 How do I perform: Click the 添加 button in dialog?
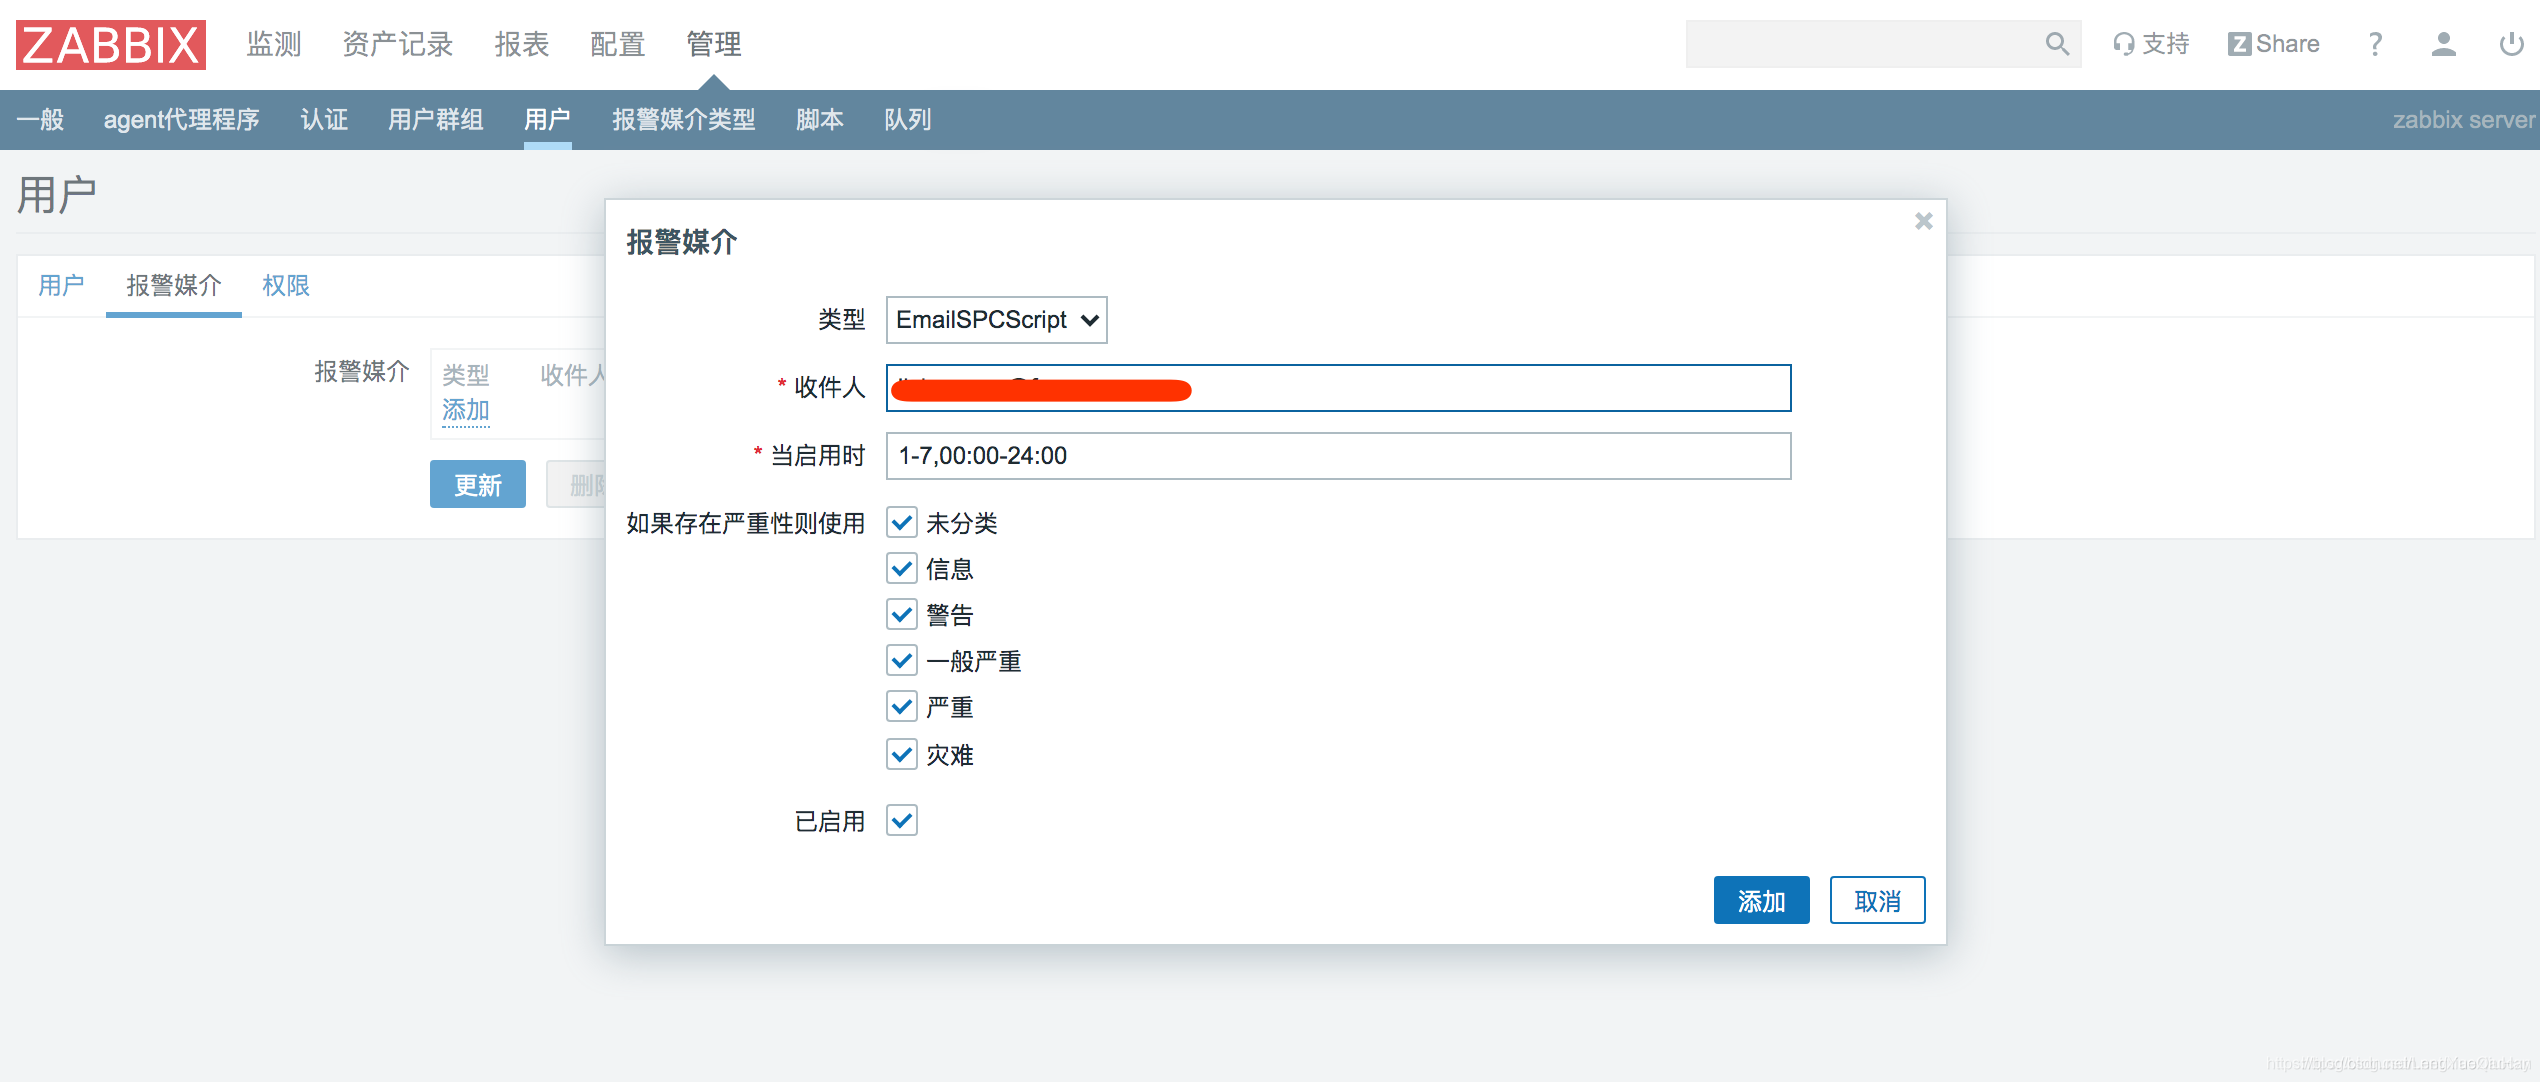(x=1762, y=900)
